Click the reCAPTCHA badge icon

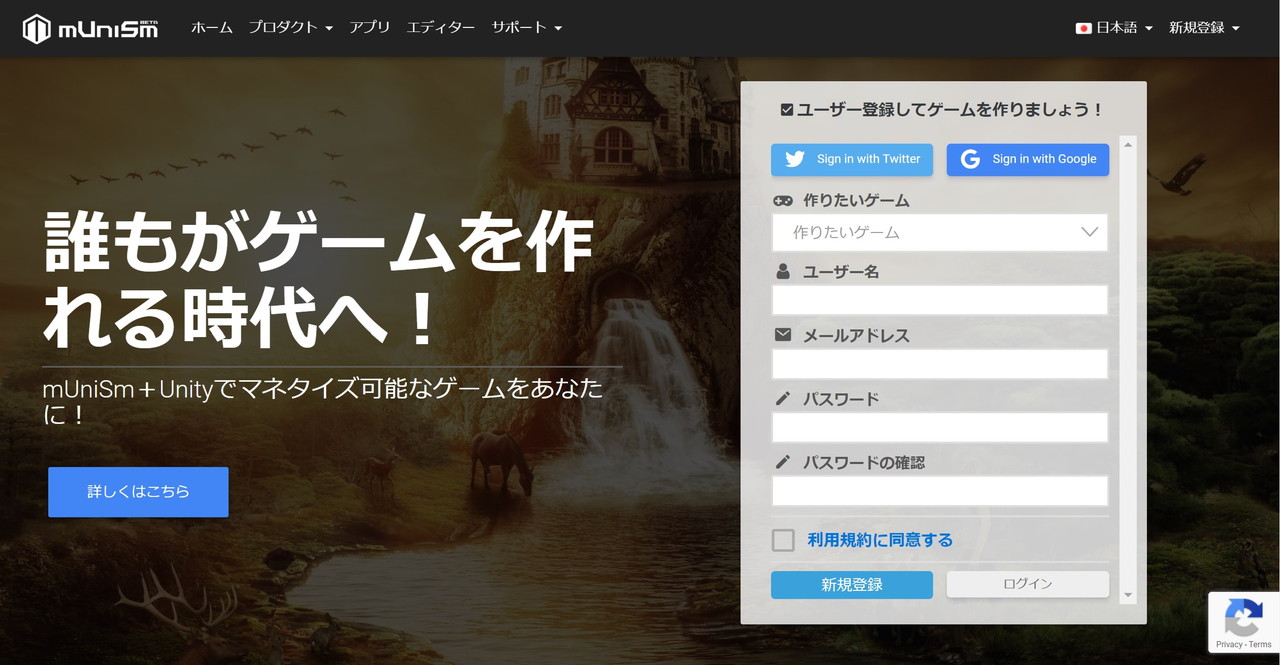[1243, 618]
